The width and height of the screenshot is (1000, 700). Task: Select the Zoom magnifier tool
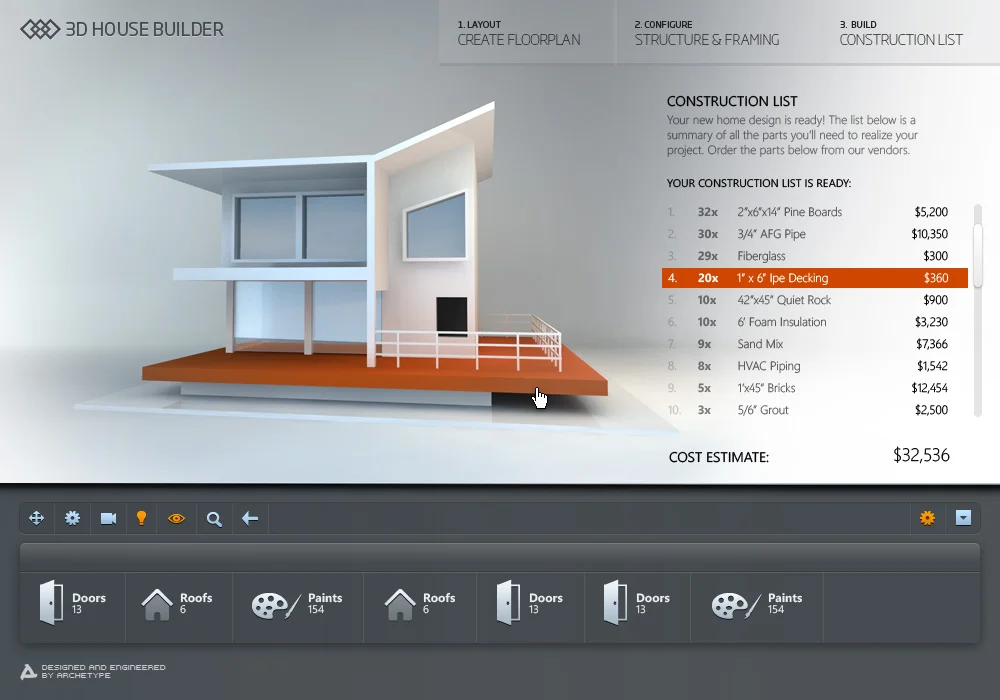click(x=213, y=518)
